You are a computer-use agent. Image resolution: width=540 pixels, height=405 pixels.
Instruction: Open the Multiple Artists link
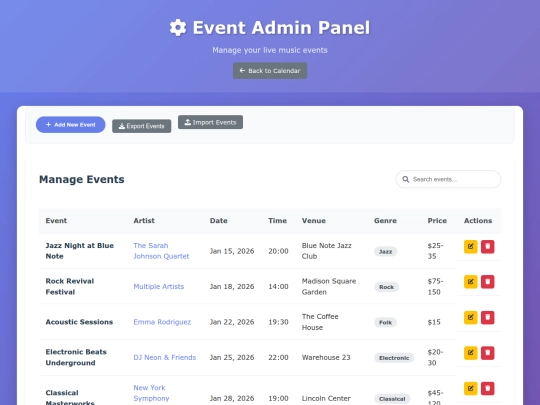(159, 287)
